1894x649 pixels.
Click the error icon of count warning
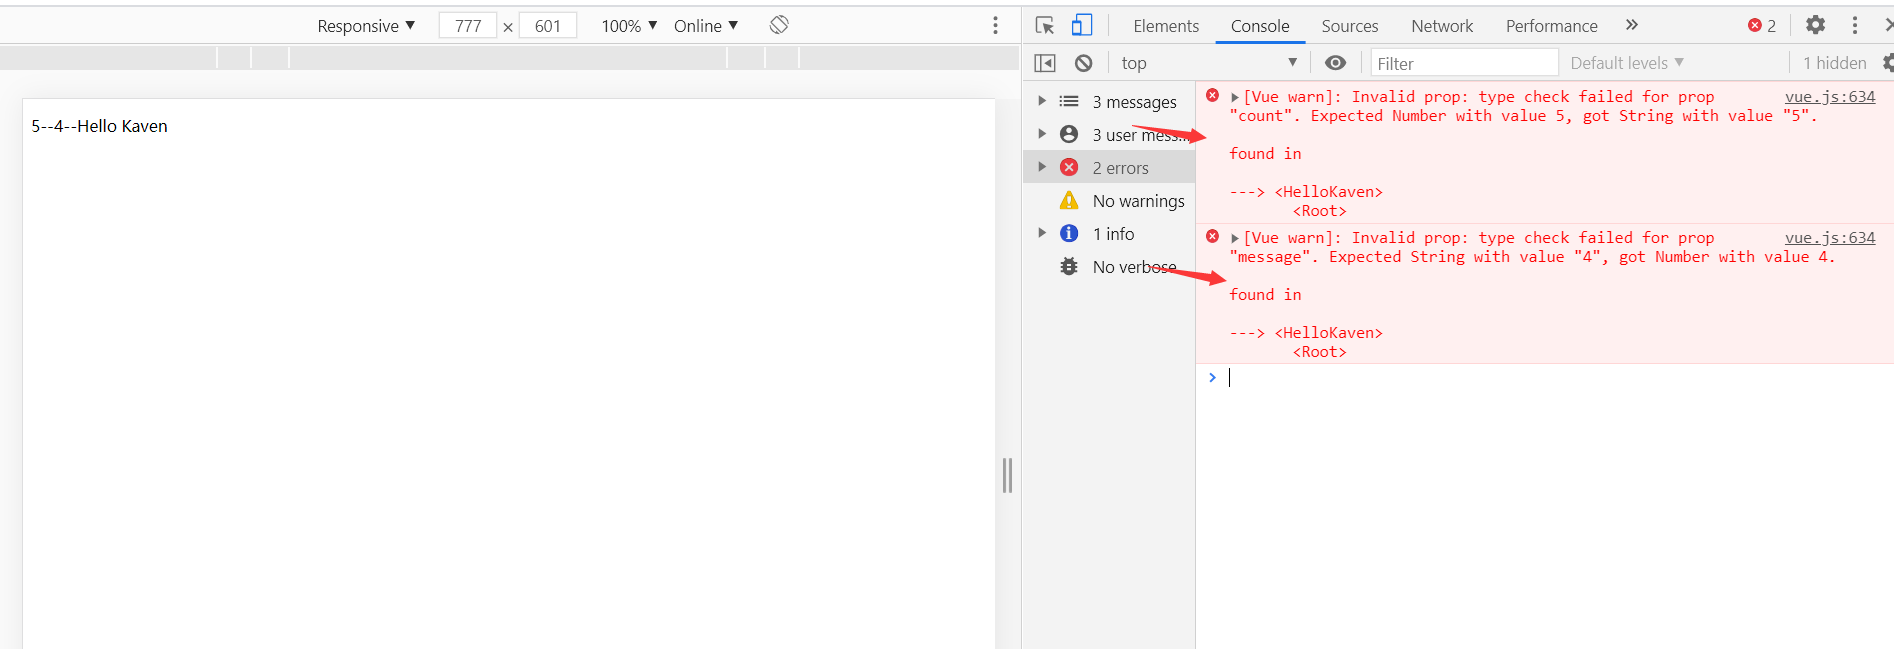click(1212, 96)
